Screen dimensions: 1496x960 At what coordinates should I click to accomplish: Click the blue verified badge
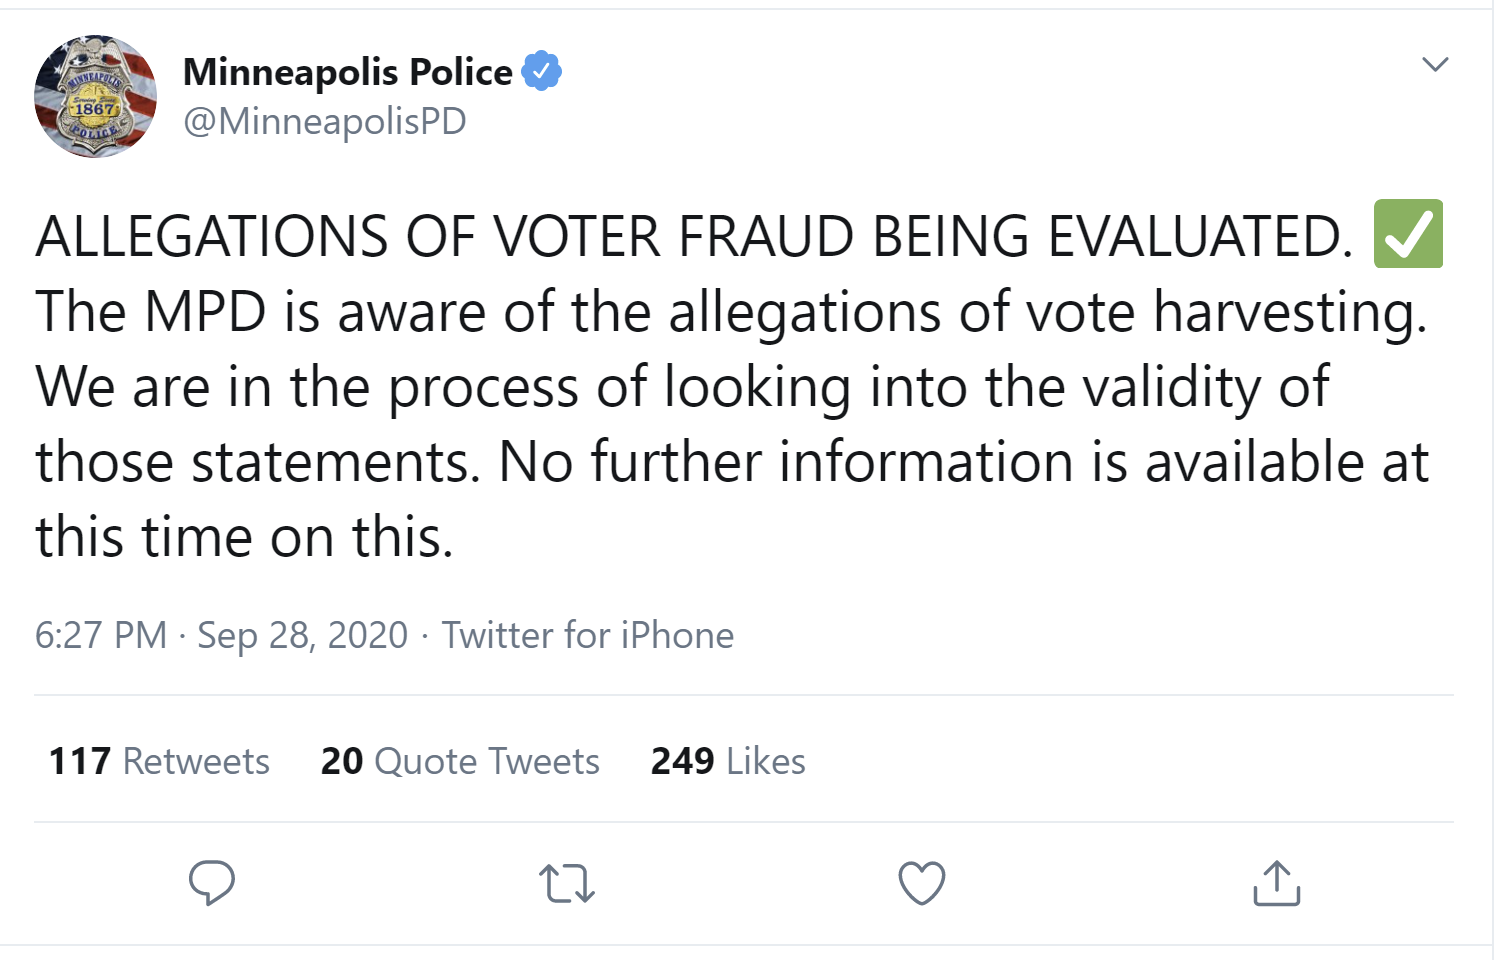click(x=542, y=71)
